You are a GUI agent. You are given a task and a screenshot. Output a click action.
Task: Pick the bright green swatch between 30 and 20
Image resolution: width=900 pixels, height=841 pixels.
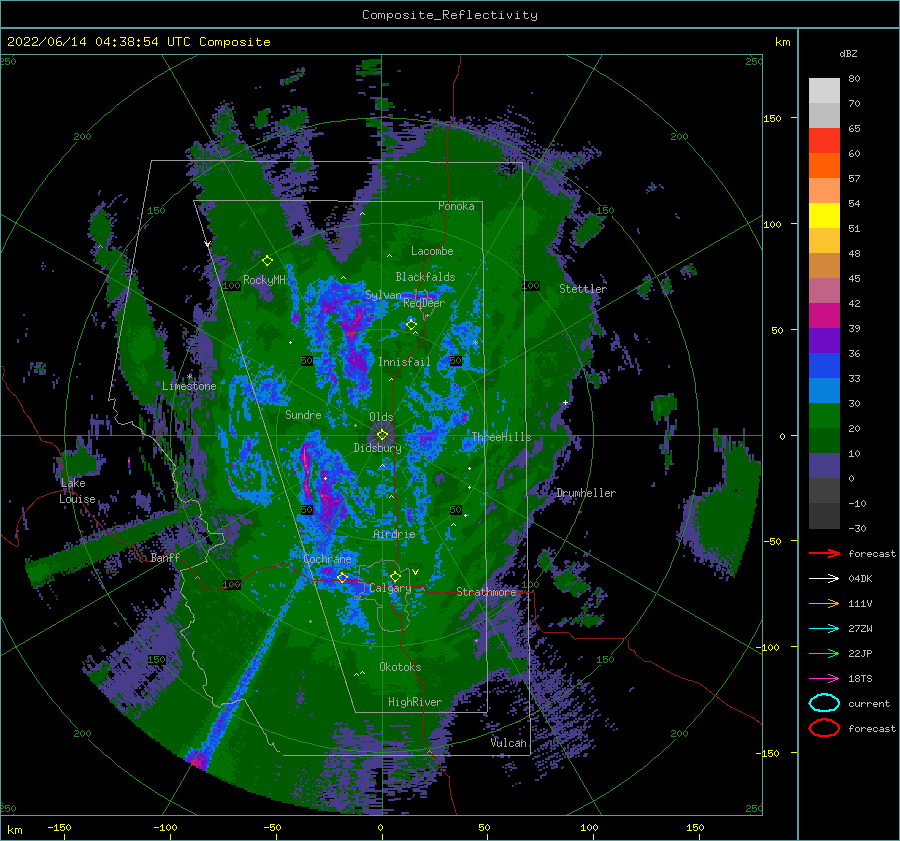point(824,416)
